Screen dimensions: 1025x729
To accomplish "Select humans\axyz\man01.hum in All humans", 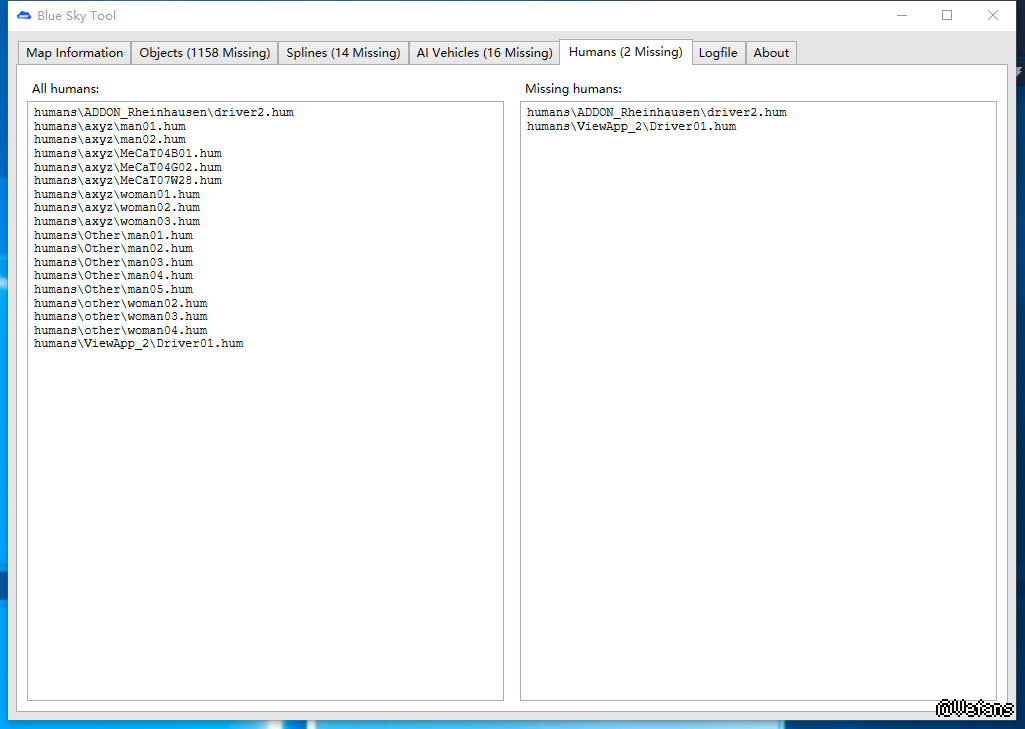I will tap(109, 127).
